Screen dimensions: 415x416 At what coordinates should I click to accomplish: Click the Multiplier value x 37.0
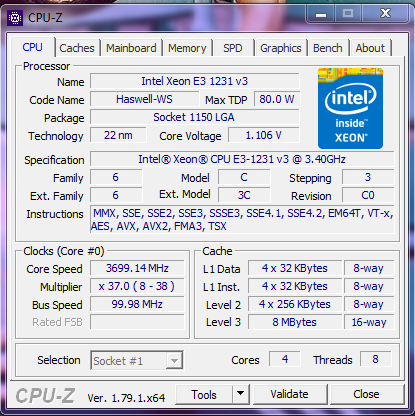pyautogui.click(x=137, y=286)
